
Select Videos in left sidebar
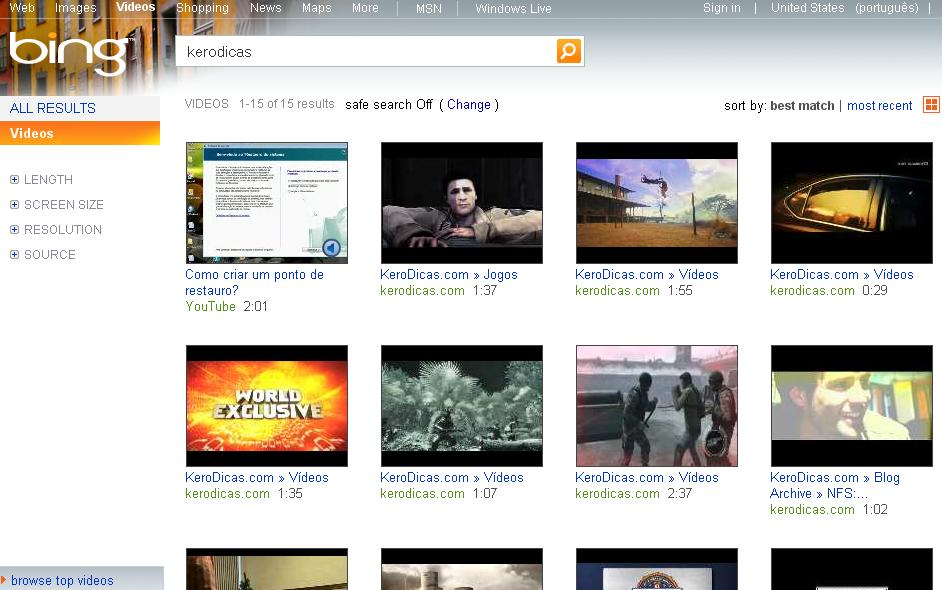pos(80,133)
